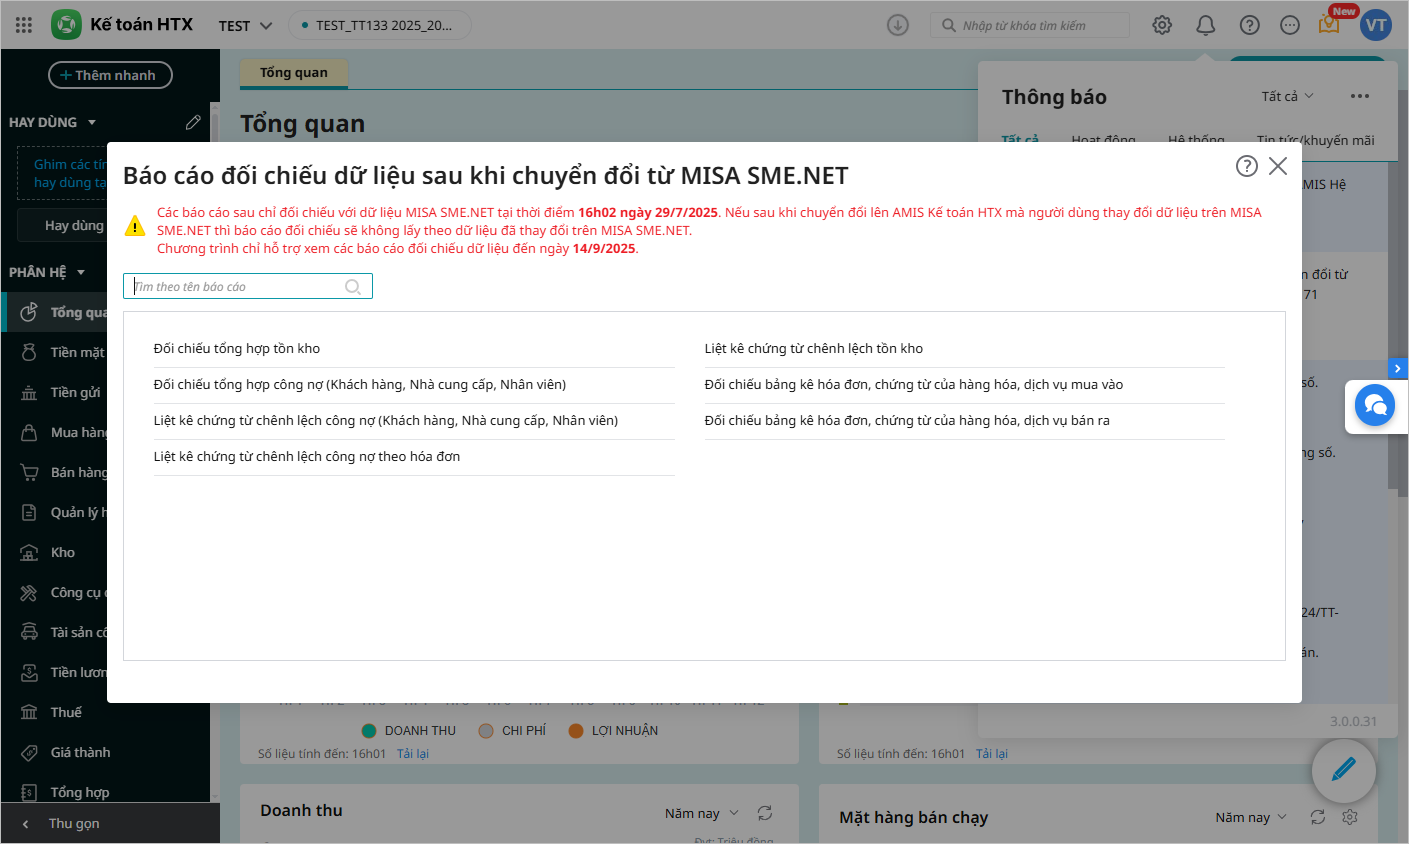Image resolution: width=1409 pixels, height=844 pixels.
Task: Toggle the CHI PHÍ legend item
Action: (513, 731)
